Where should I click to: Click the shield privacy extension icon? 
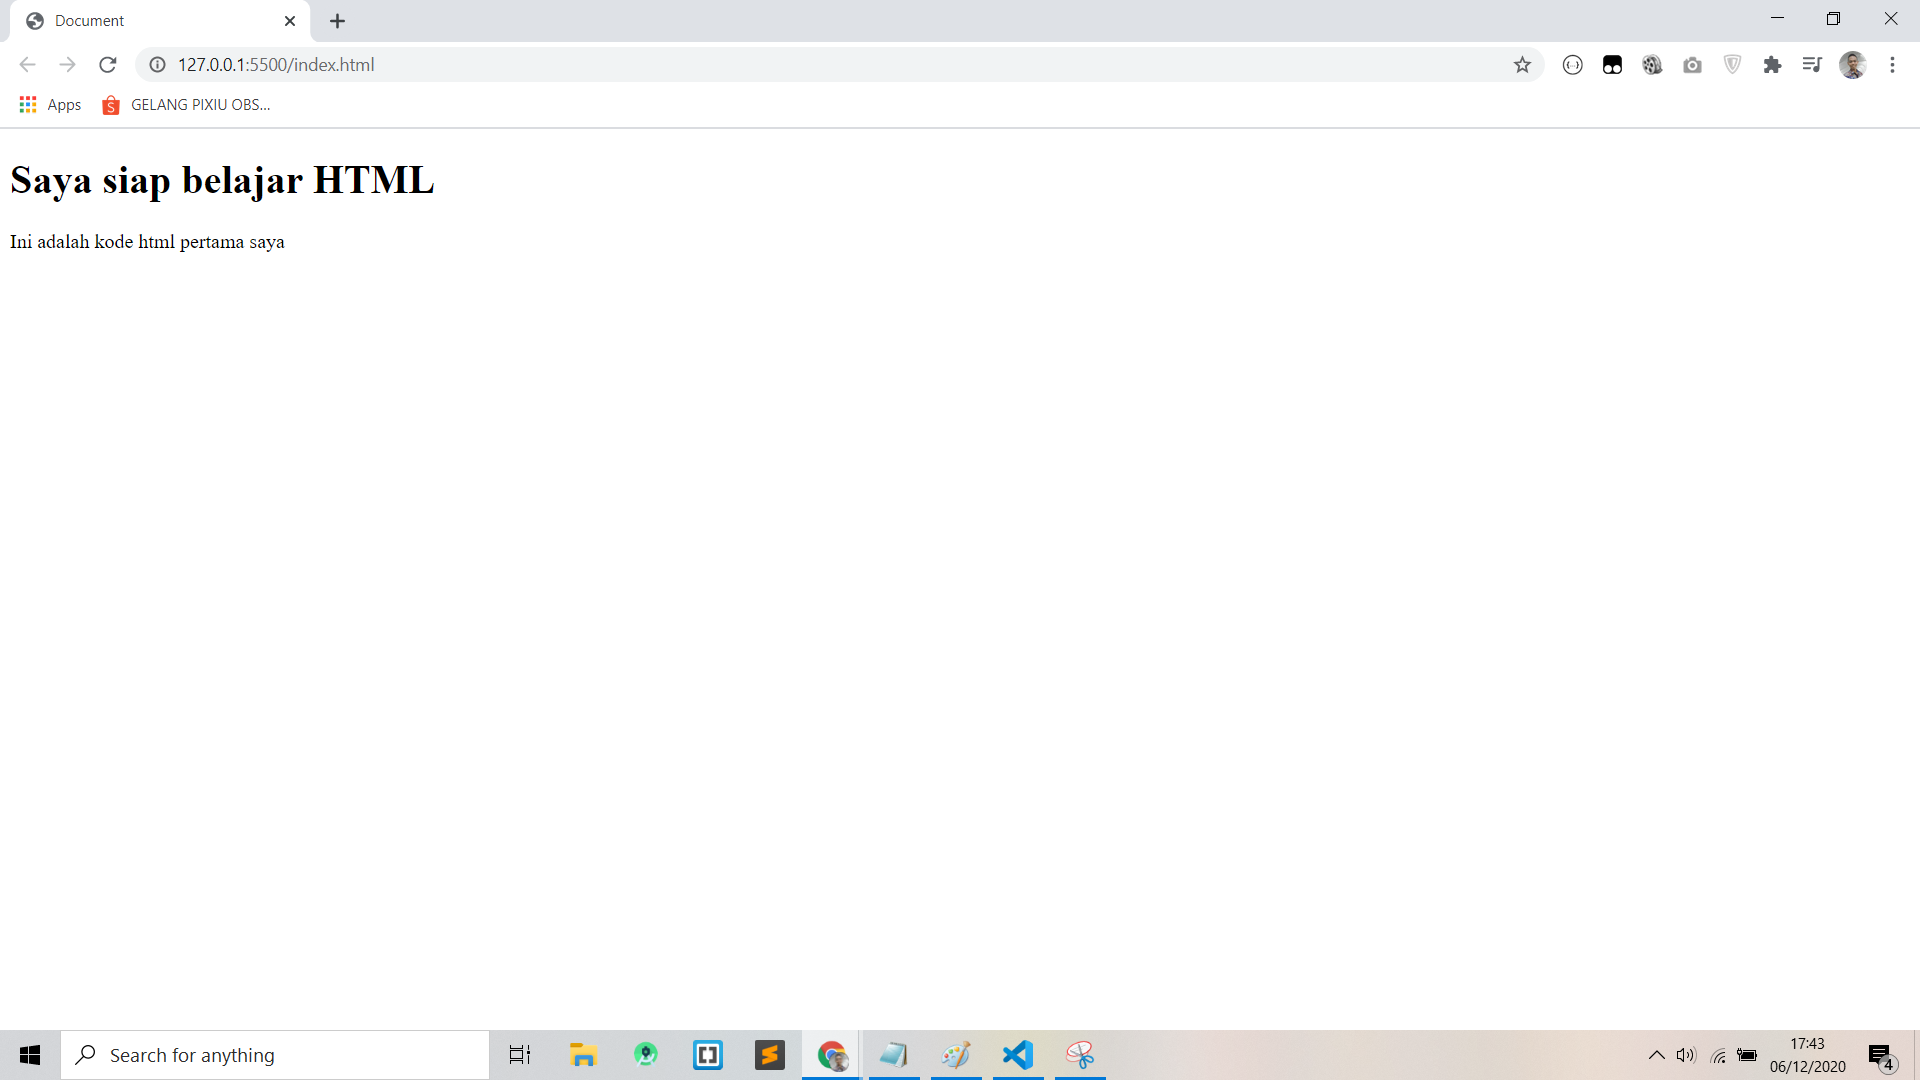pyautogui.click(x=1732, y=64)
